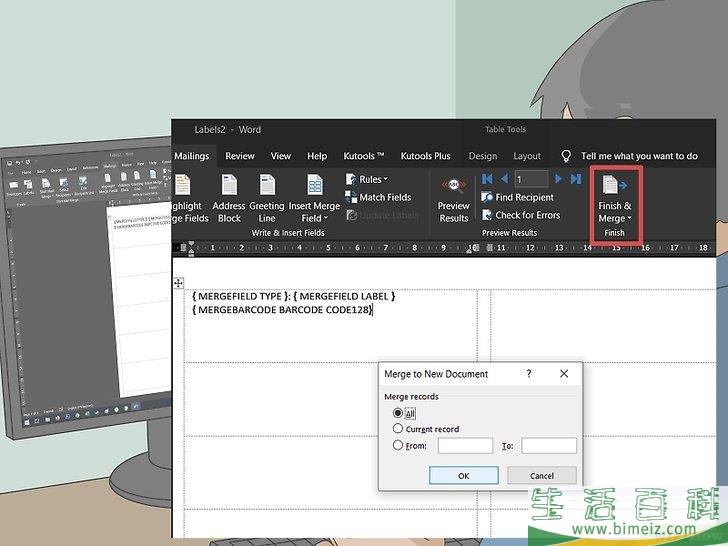Click the MERGEFIELD LABEL field text

coord(344,296)
